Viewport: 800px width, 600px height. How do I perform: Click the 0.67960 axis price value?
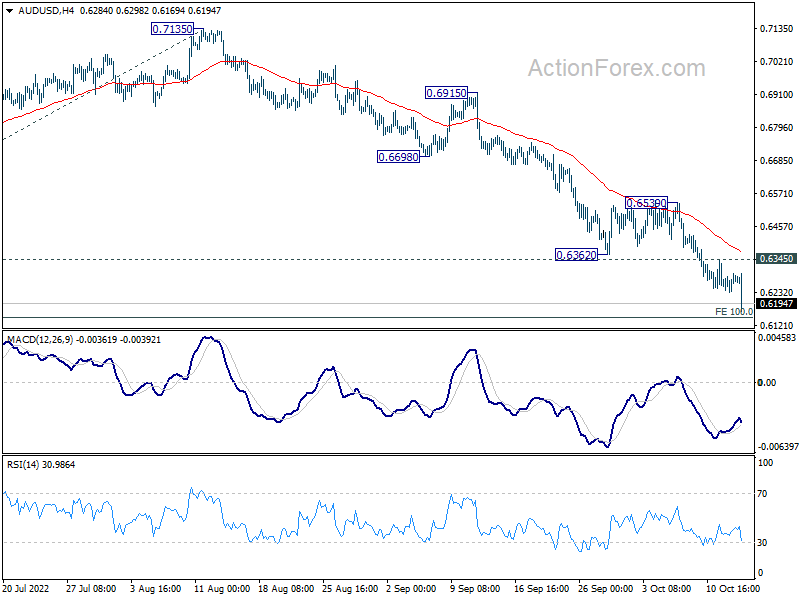[777, 128]
